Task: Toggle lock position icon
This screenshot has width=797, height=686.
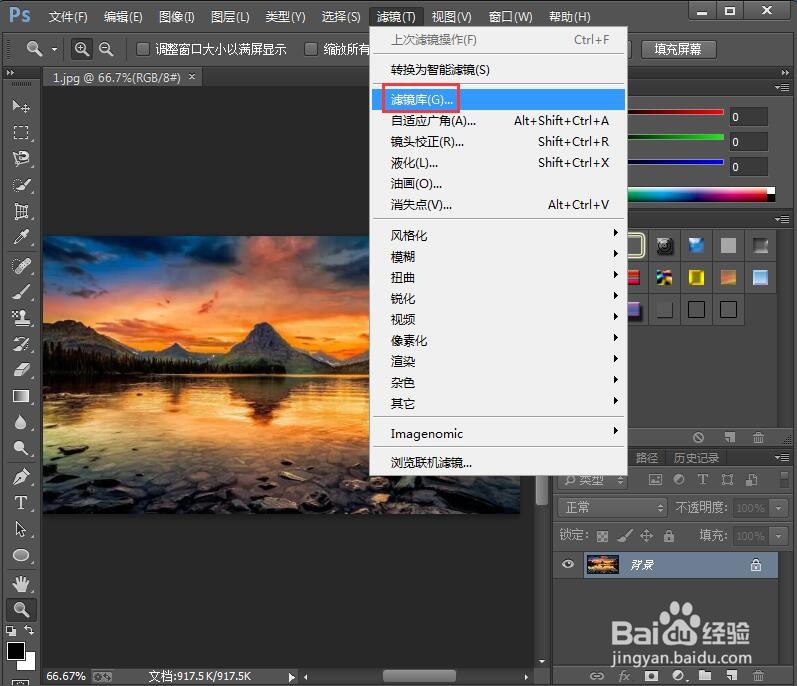Action: (x=647, y=536)
